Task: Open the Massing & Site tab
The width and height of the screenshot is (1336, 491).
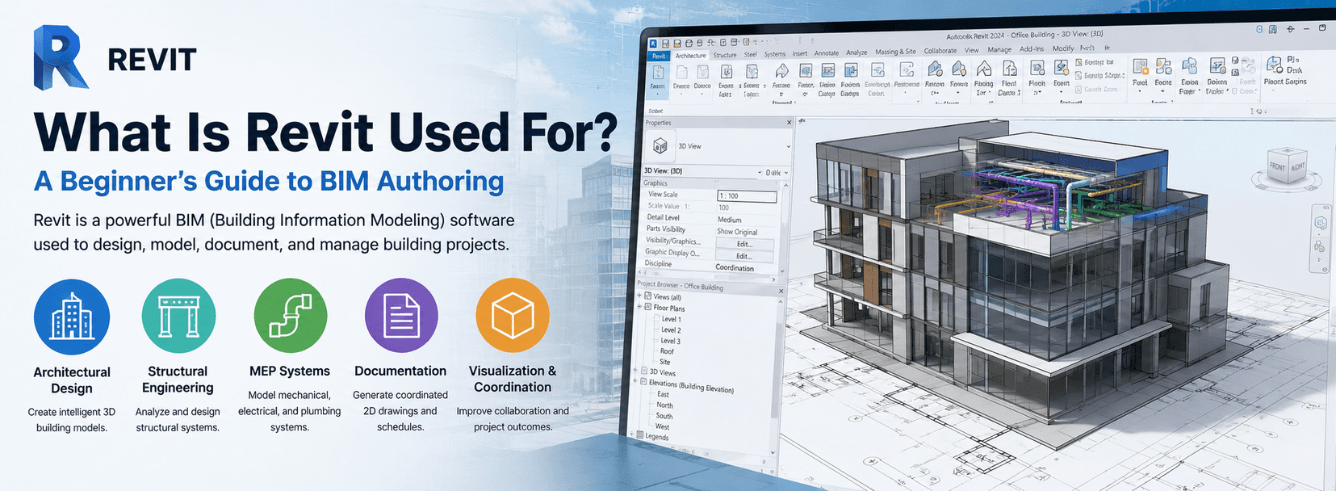Action: [x=896, y=52]
